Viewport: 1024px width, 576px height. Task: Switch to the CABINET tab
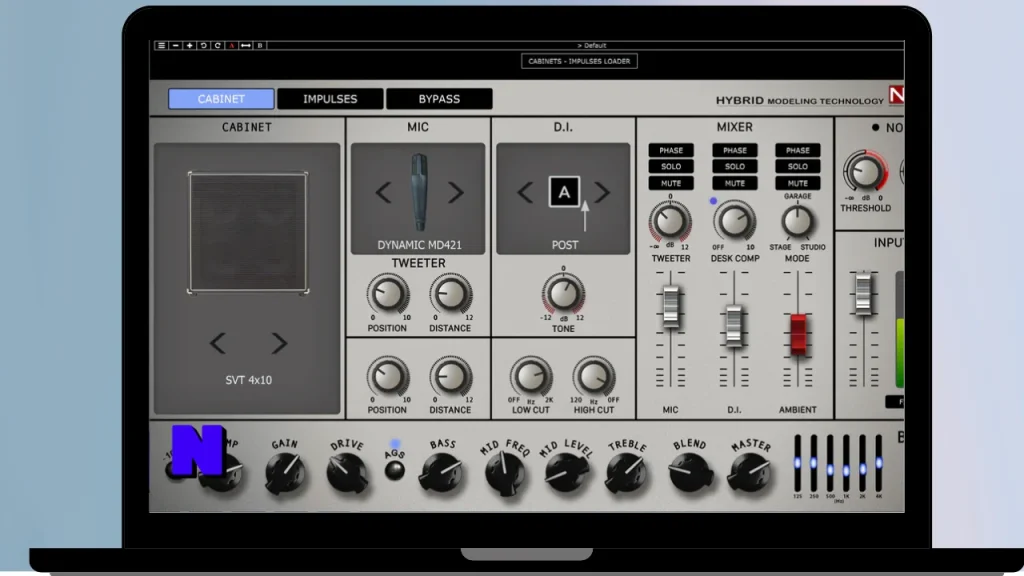221,99
